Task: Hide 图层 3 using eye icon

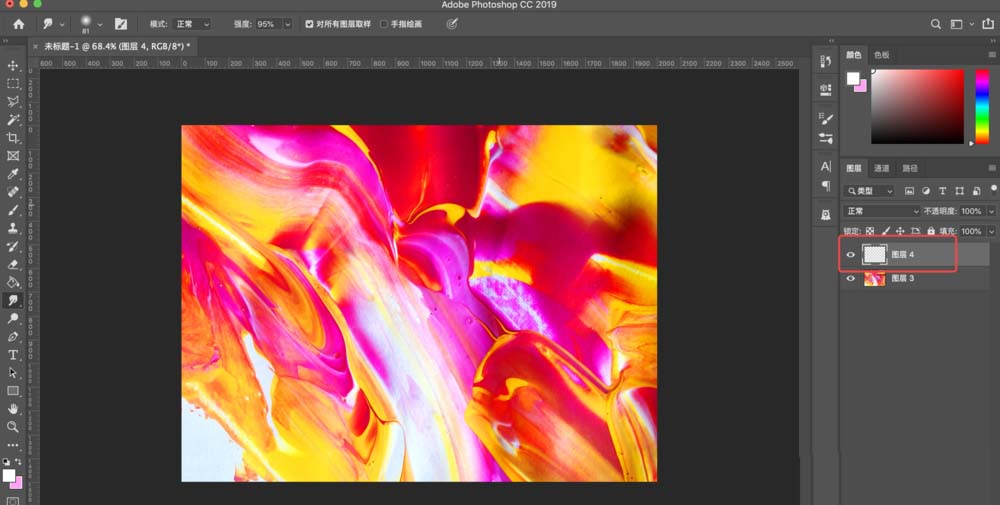Action: click(851, 279)
